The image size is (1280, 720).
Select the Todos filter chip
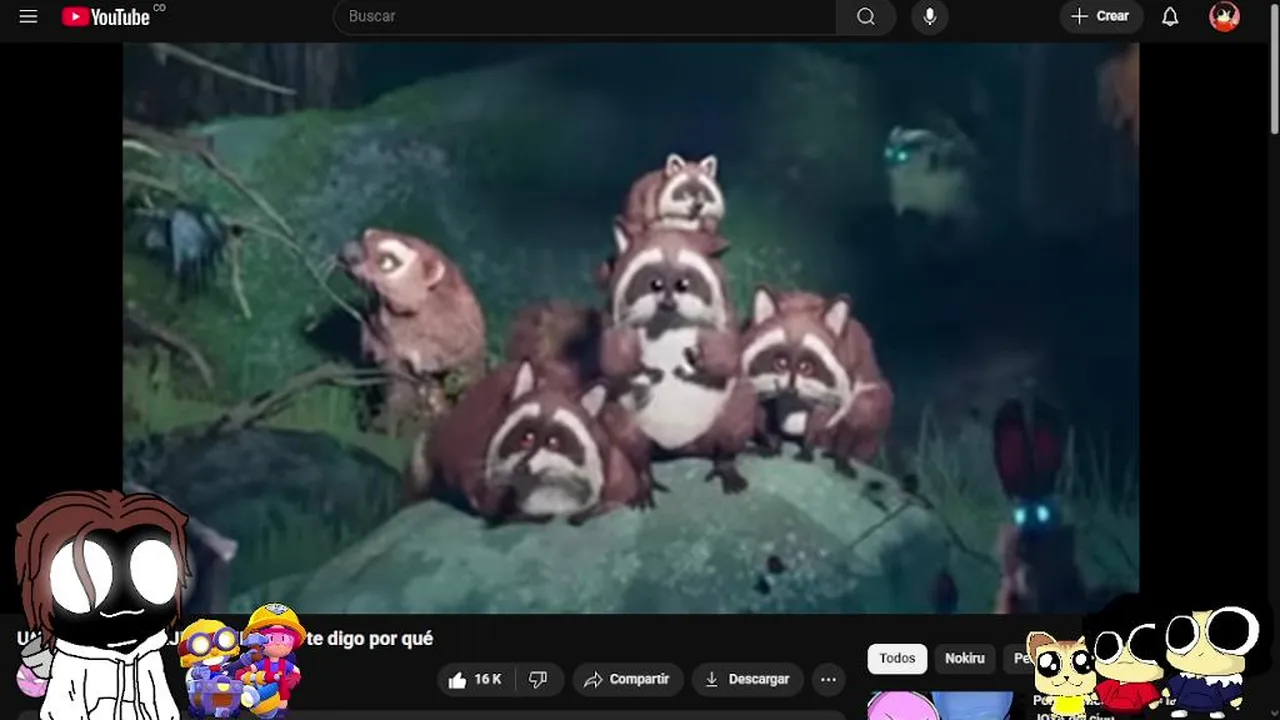point(897,658)
